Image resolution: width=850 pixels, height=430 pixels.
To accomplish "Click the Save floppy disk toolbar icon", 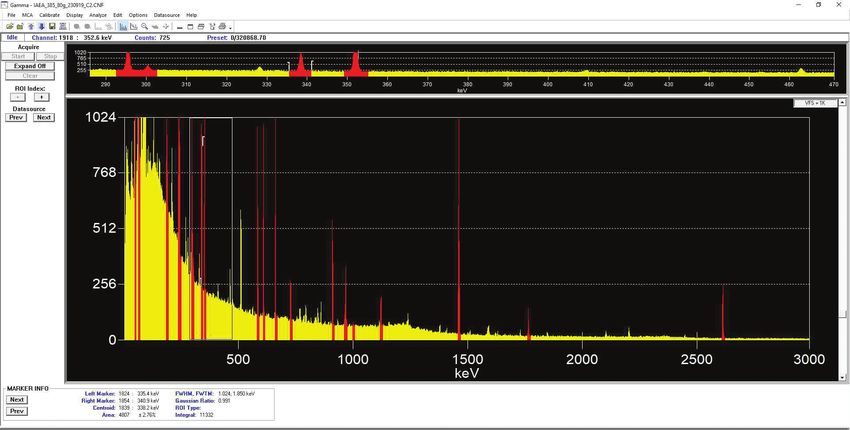I will (52, 26).
